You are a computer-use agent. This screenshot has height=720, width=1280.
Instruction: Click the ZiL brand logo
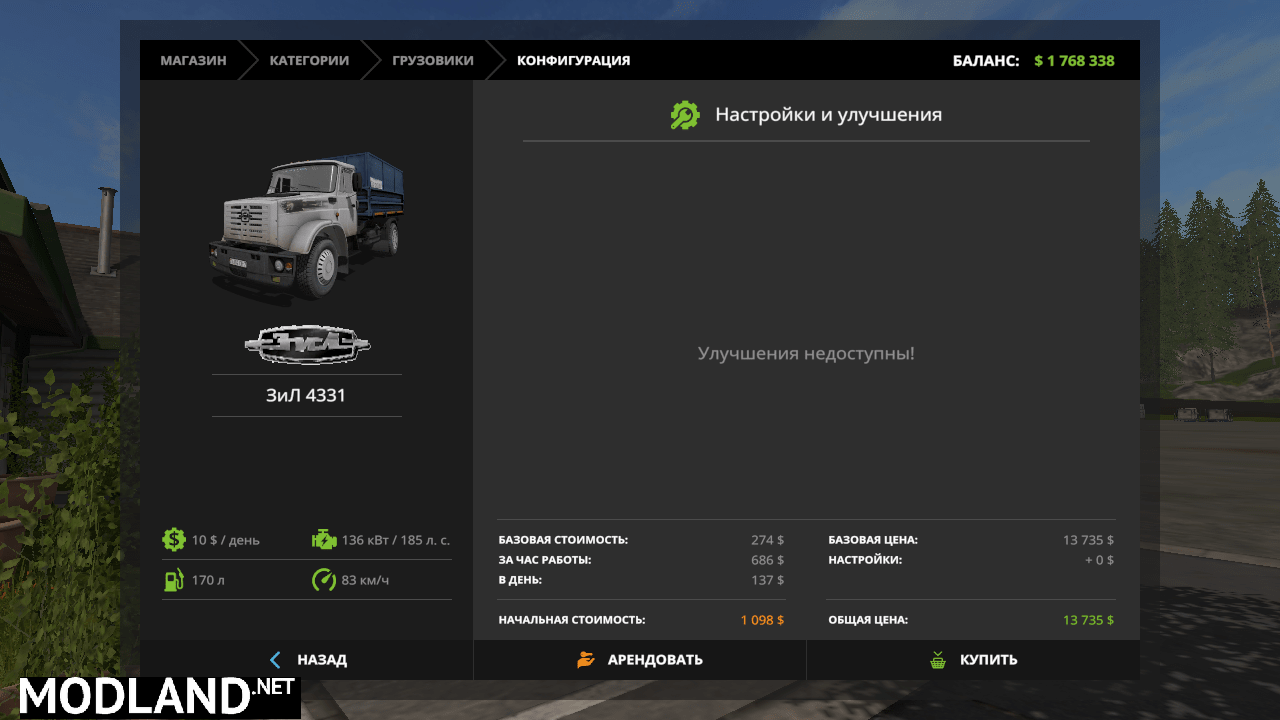307,345
